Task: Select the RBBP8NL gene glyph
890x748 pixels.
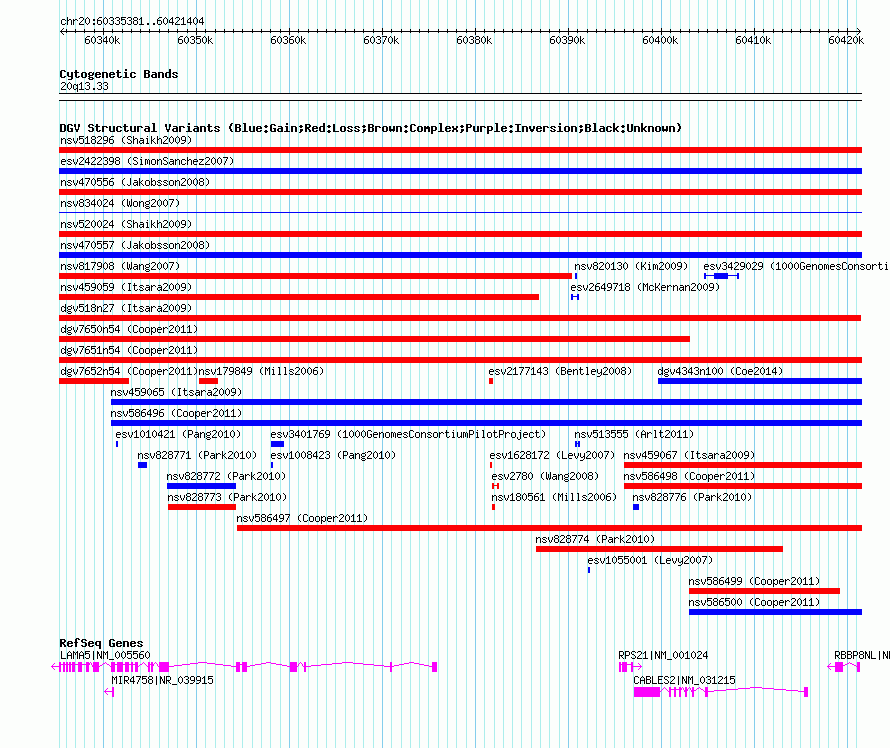Action: coord(844,667)
